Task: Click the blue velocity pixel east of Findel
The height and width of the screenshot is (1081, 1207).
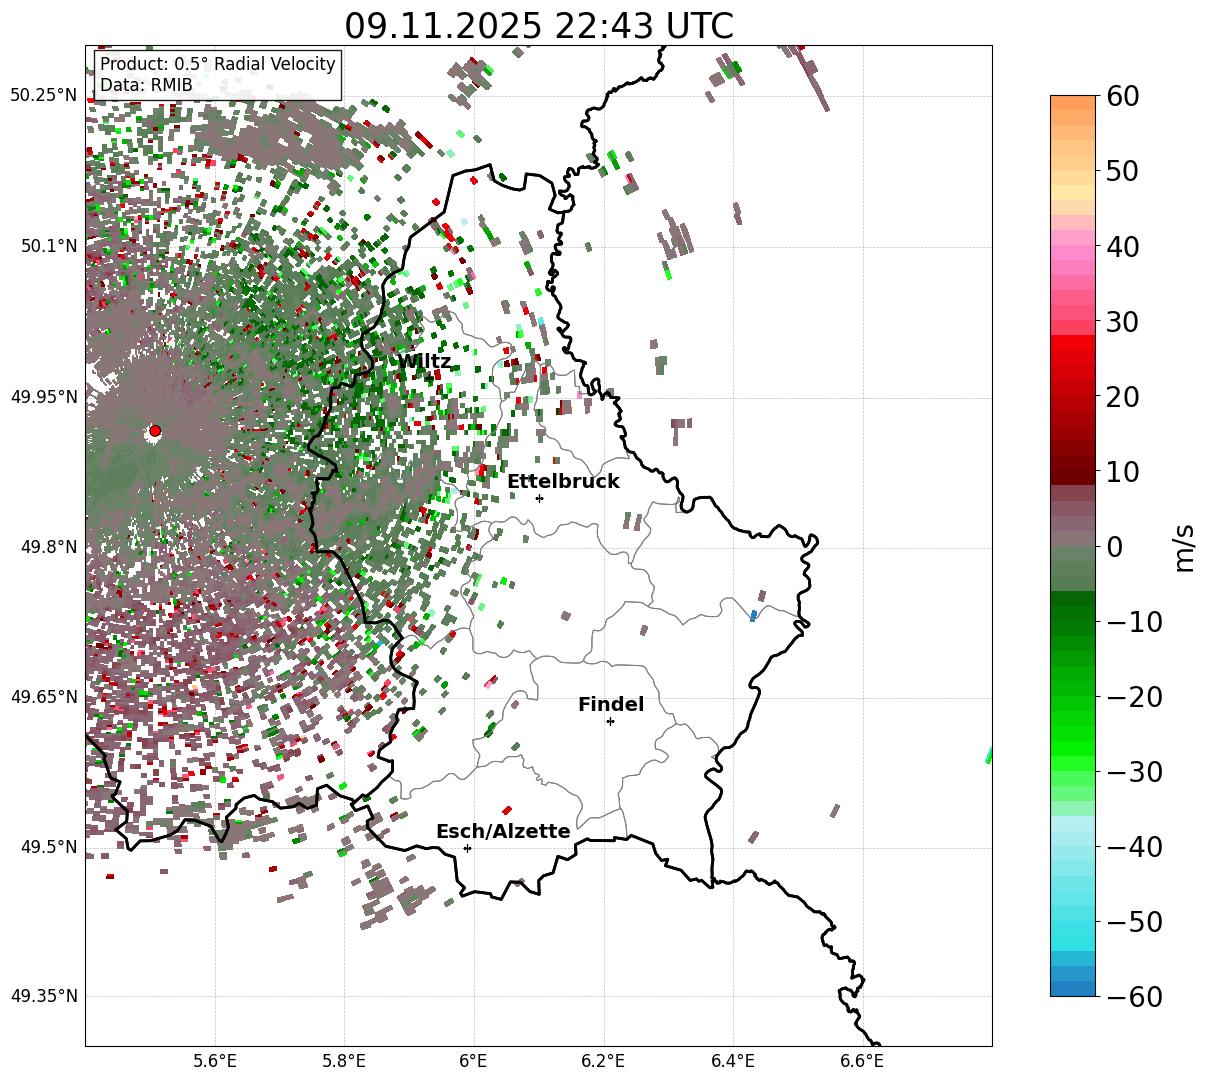Action: point(753,616)
